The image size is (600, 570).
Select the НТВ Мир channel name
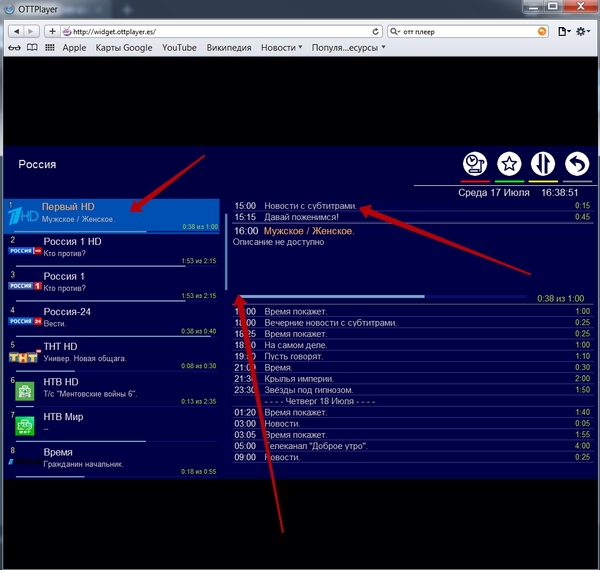(x=63, y=417)
